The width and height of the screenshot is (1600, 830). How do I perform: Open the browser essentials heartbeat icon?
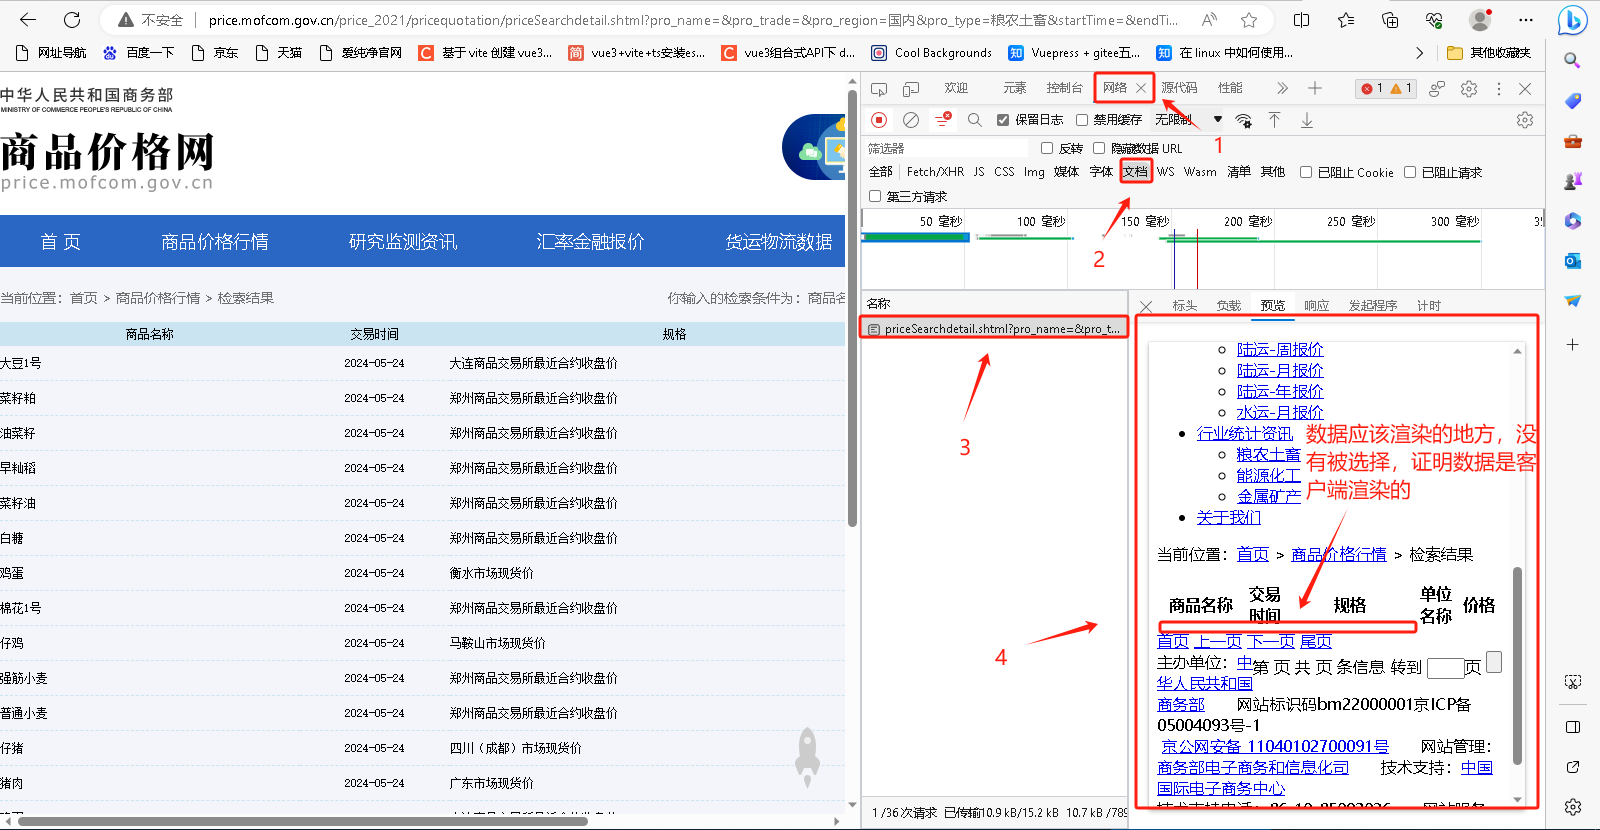click(1434, 20)
